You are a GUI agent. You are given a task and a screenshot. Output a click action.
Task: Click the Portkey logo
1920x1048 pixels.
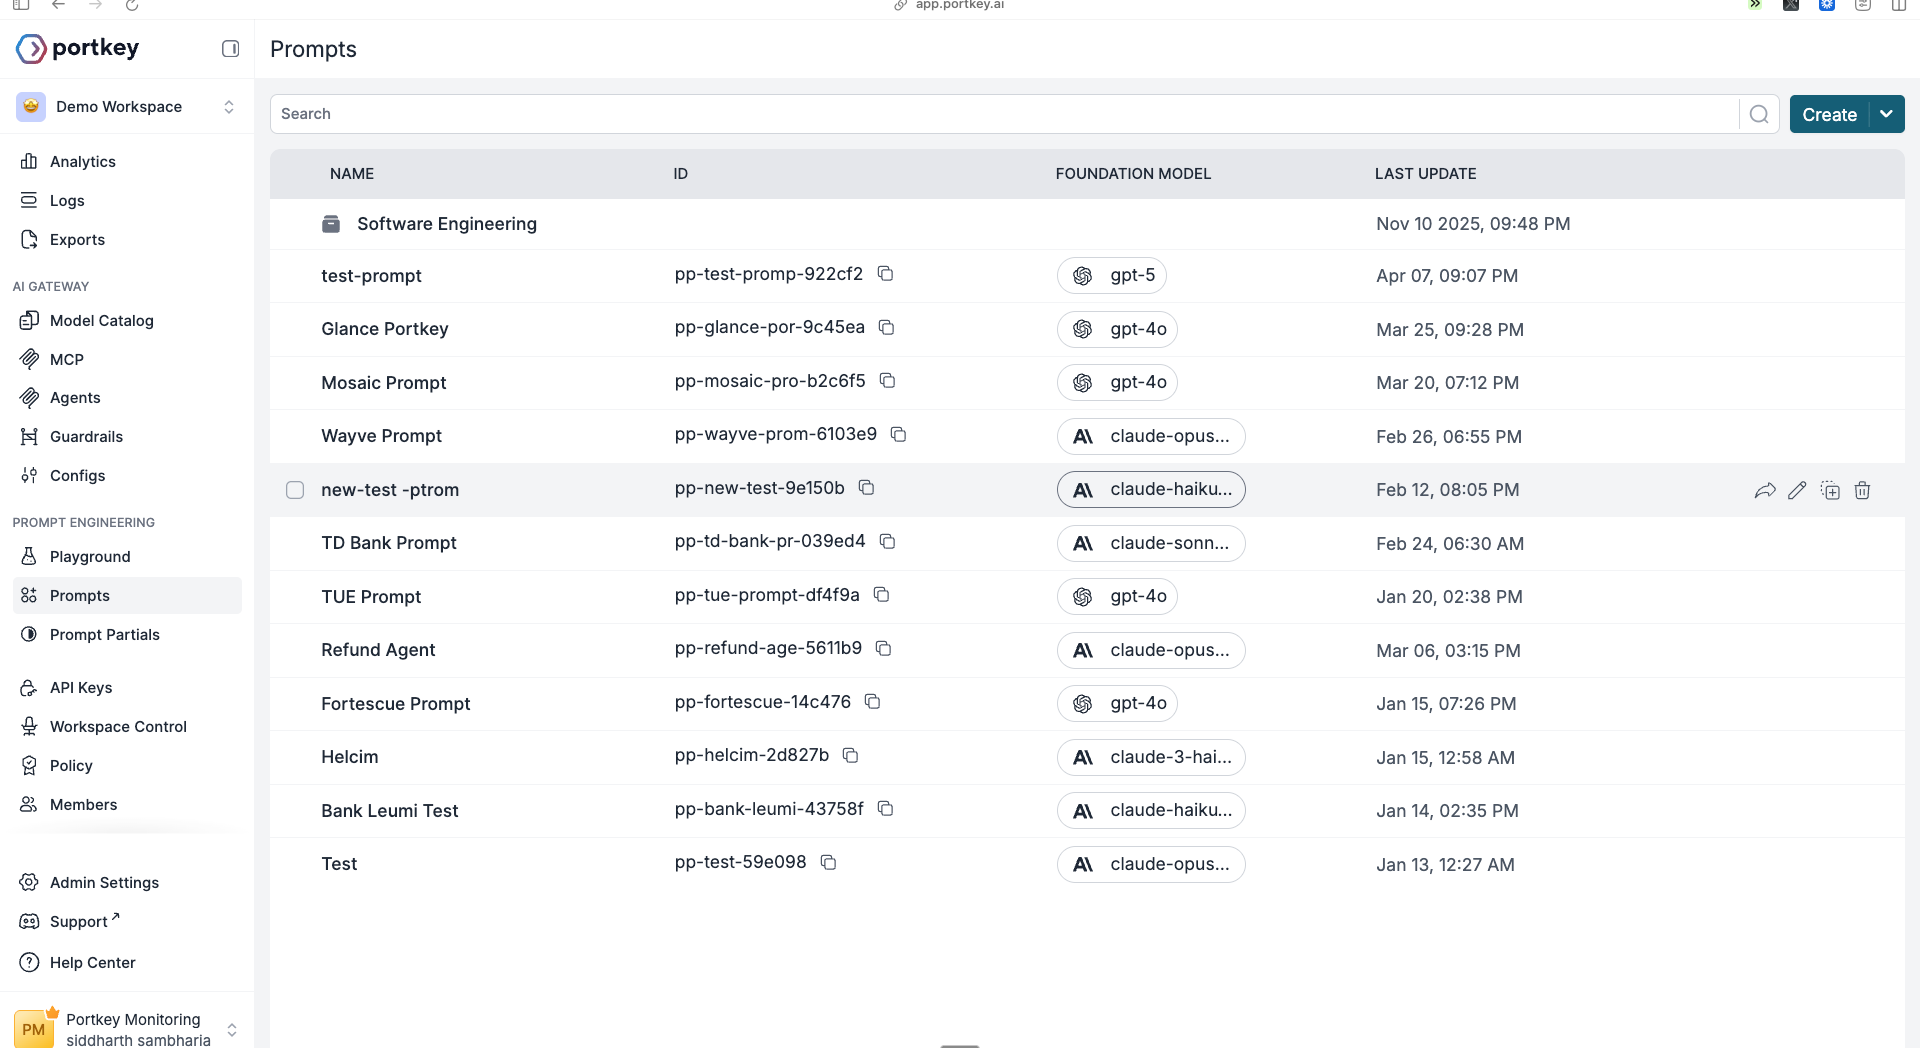tap(78, 48)
